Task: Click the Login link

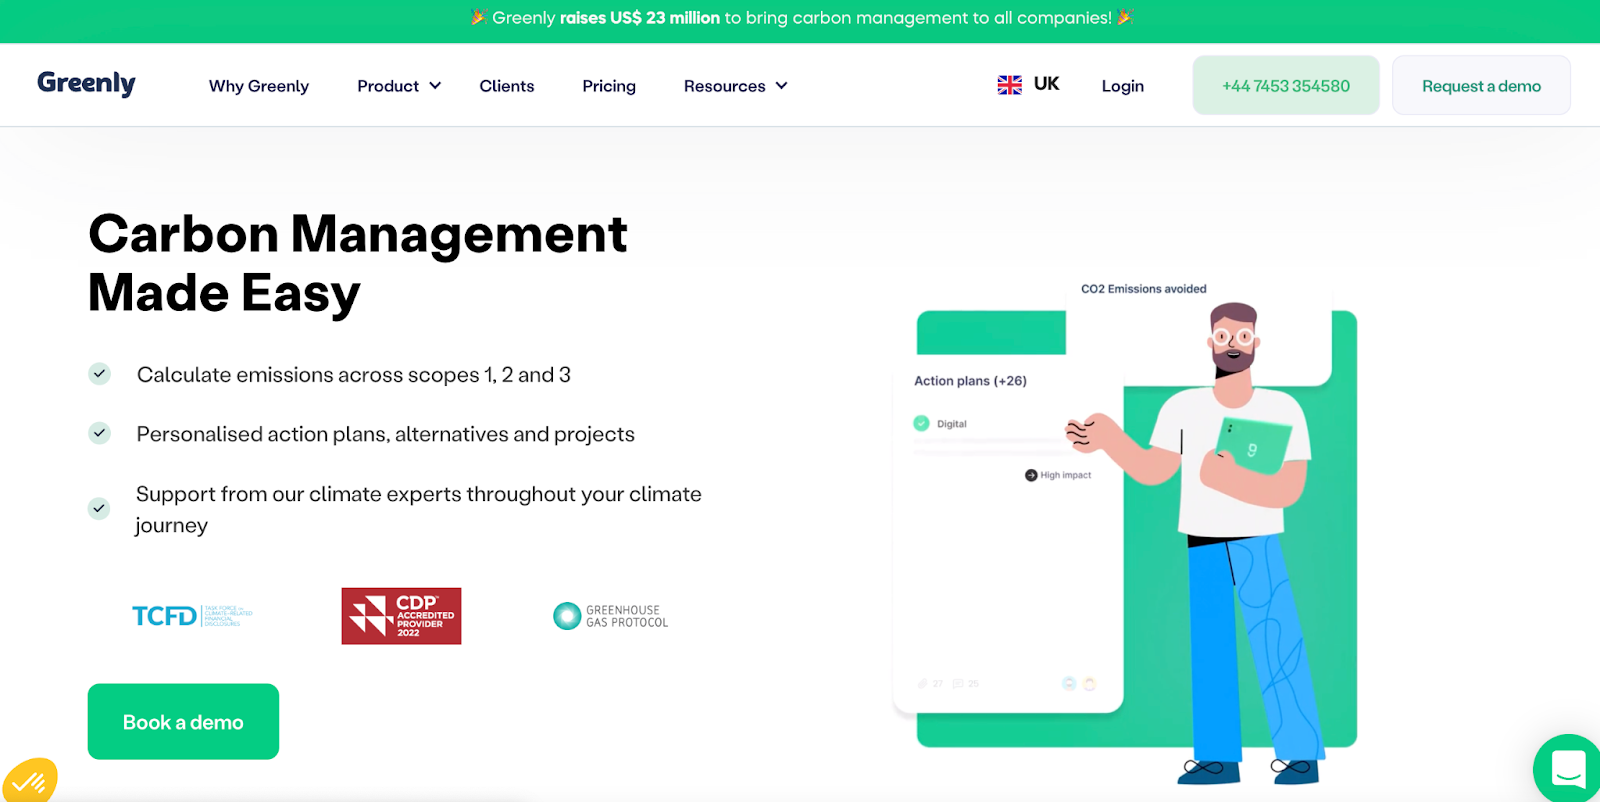Action: [1123, 86]
